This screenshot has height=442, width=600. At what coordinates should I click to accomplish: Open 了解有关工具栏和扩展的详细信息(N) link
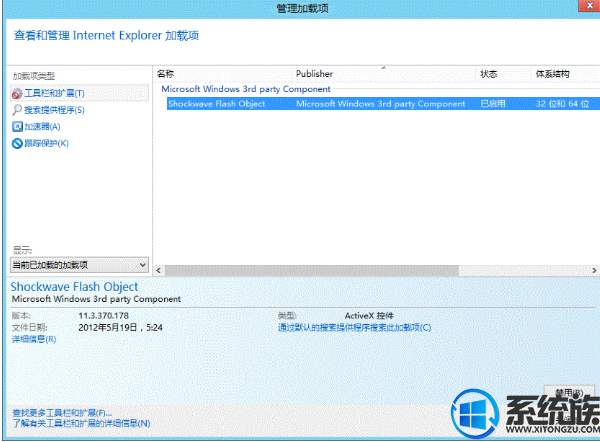coord(81,423)
